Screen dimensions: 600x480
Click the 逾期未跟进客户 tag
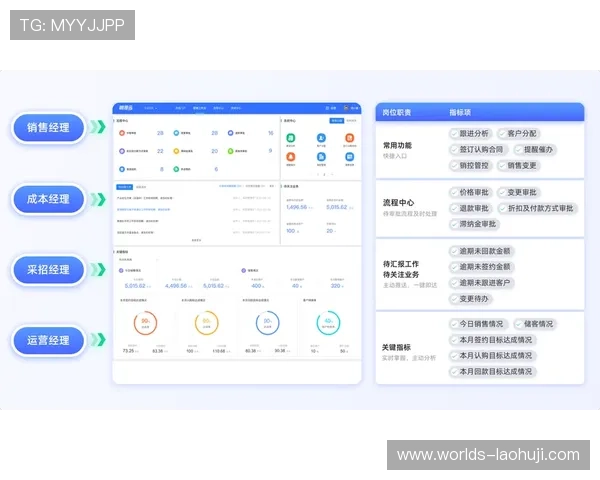coord(481,283)
